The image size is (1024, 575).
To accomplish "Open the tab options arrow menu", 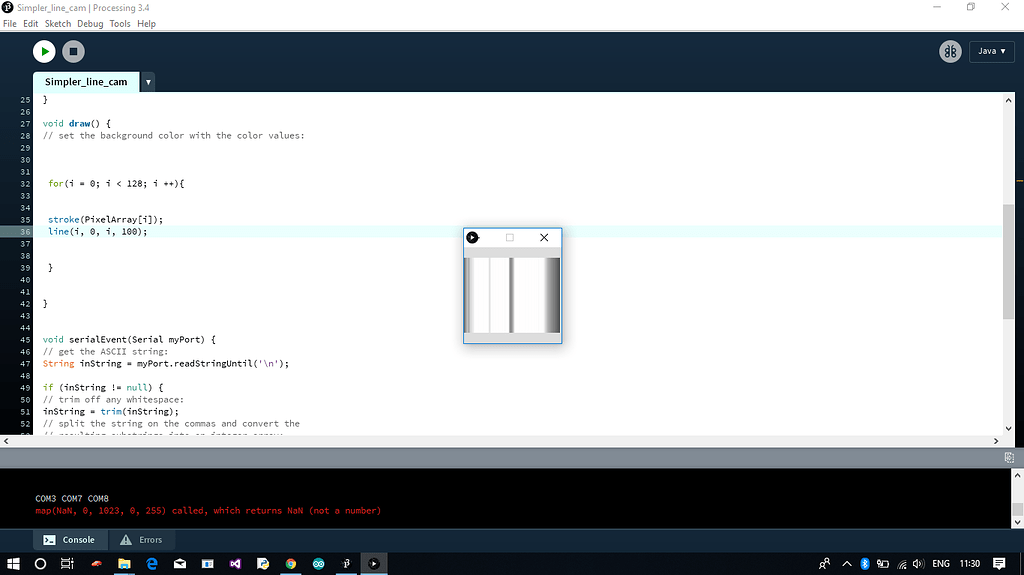I will coord(148,82).
